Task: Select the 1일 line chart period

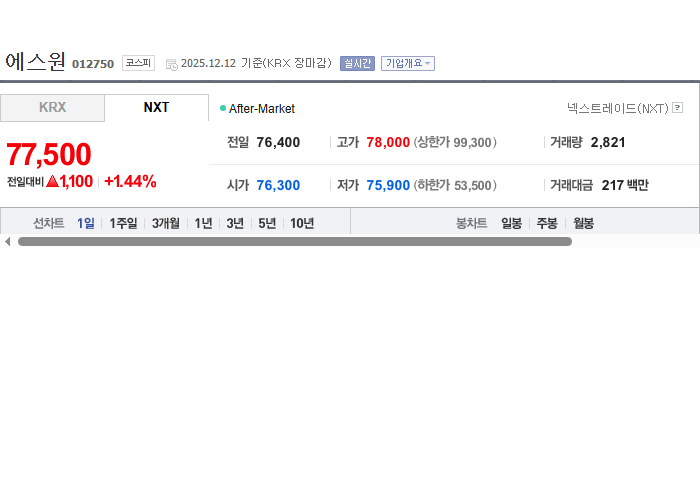Action: click(x=86, y=223)
